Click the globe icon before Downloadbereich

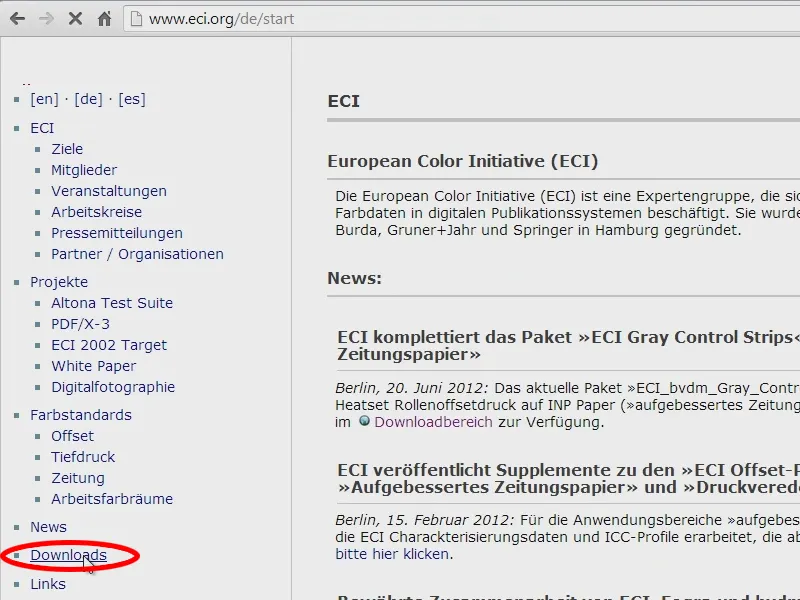coord(364,421)
